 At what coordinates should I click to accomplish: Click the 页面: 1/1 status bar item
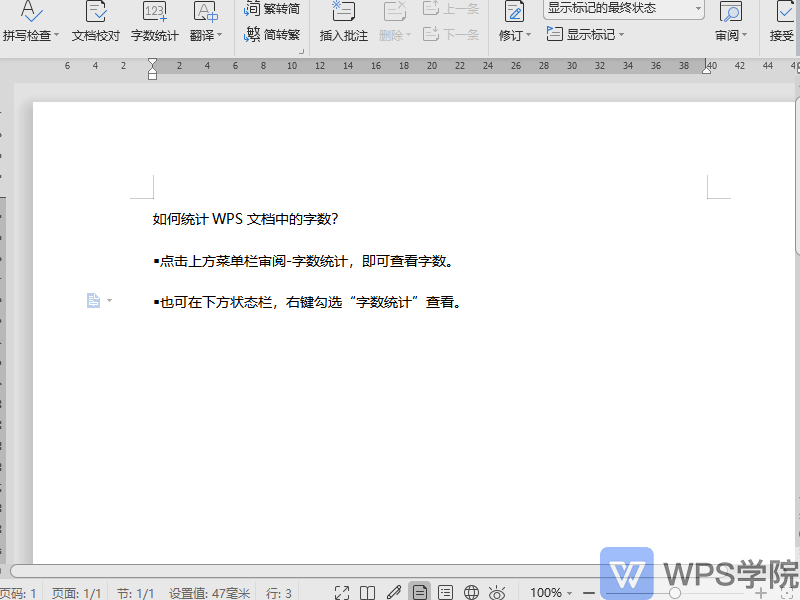pos(76,593)
